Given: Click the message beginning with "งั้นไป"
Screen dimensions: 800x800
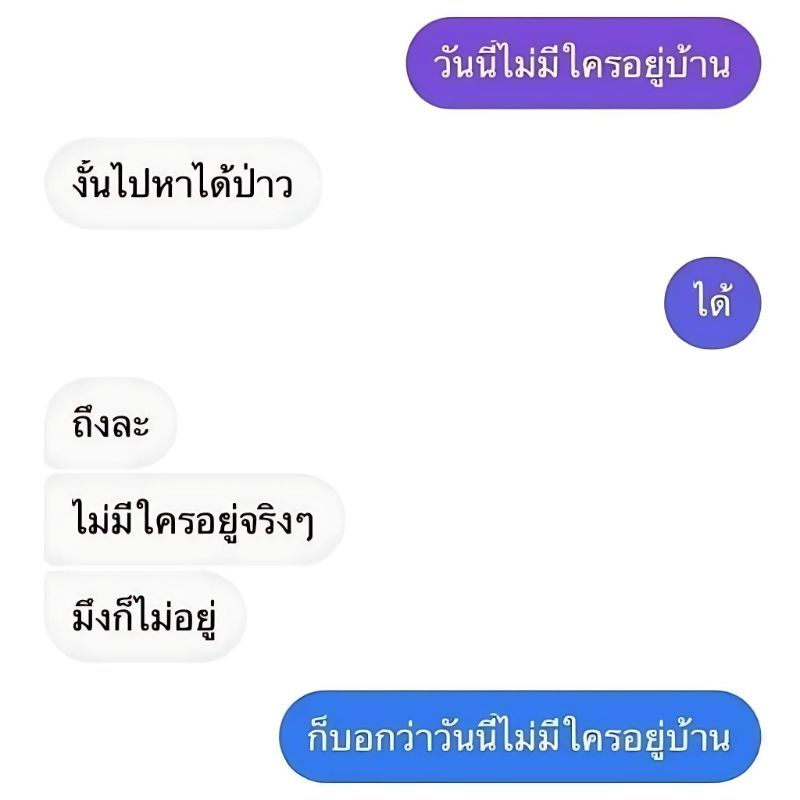Looking at the screenshot, I should pyautogui.click(x=183, y=183).
